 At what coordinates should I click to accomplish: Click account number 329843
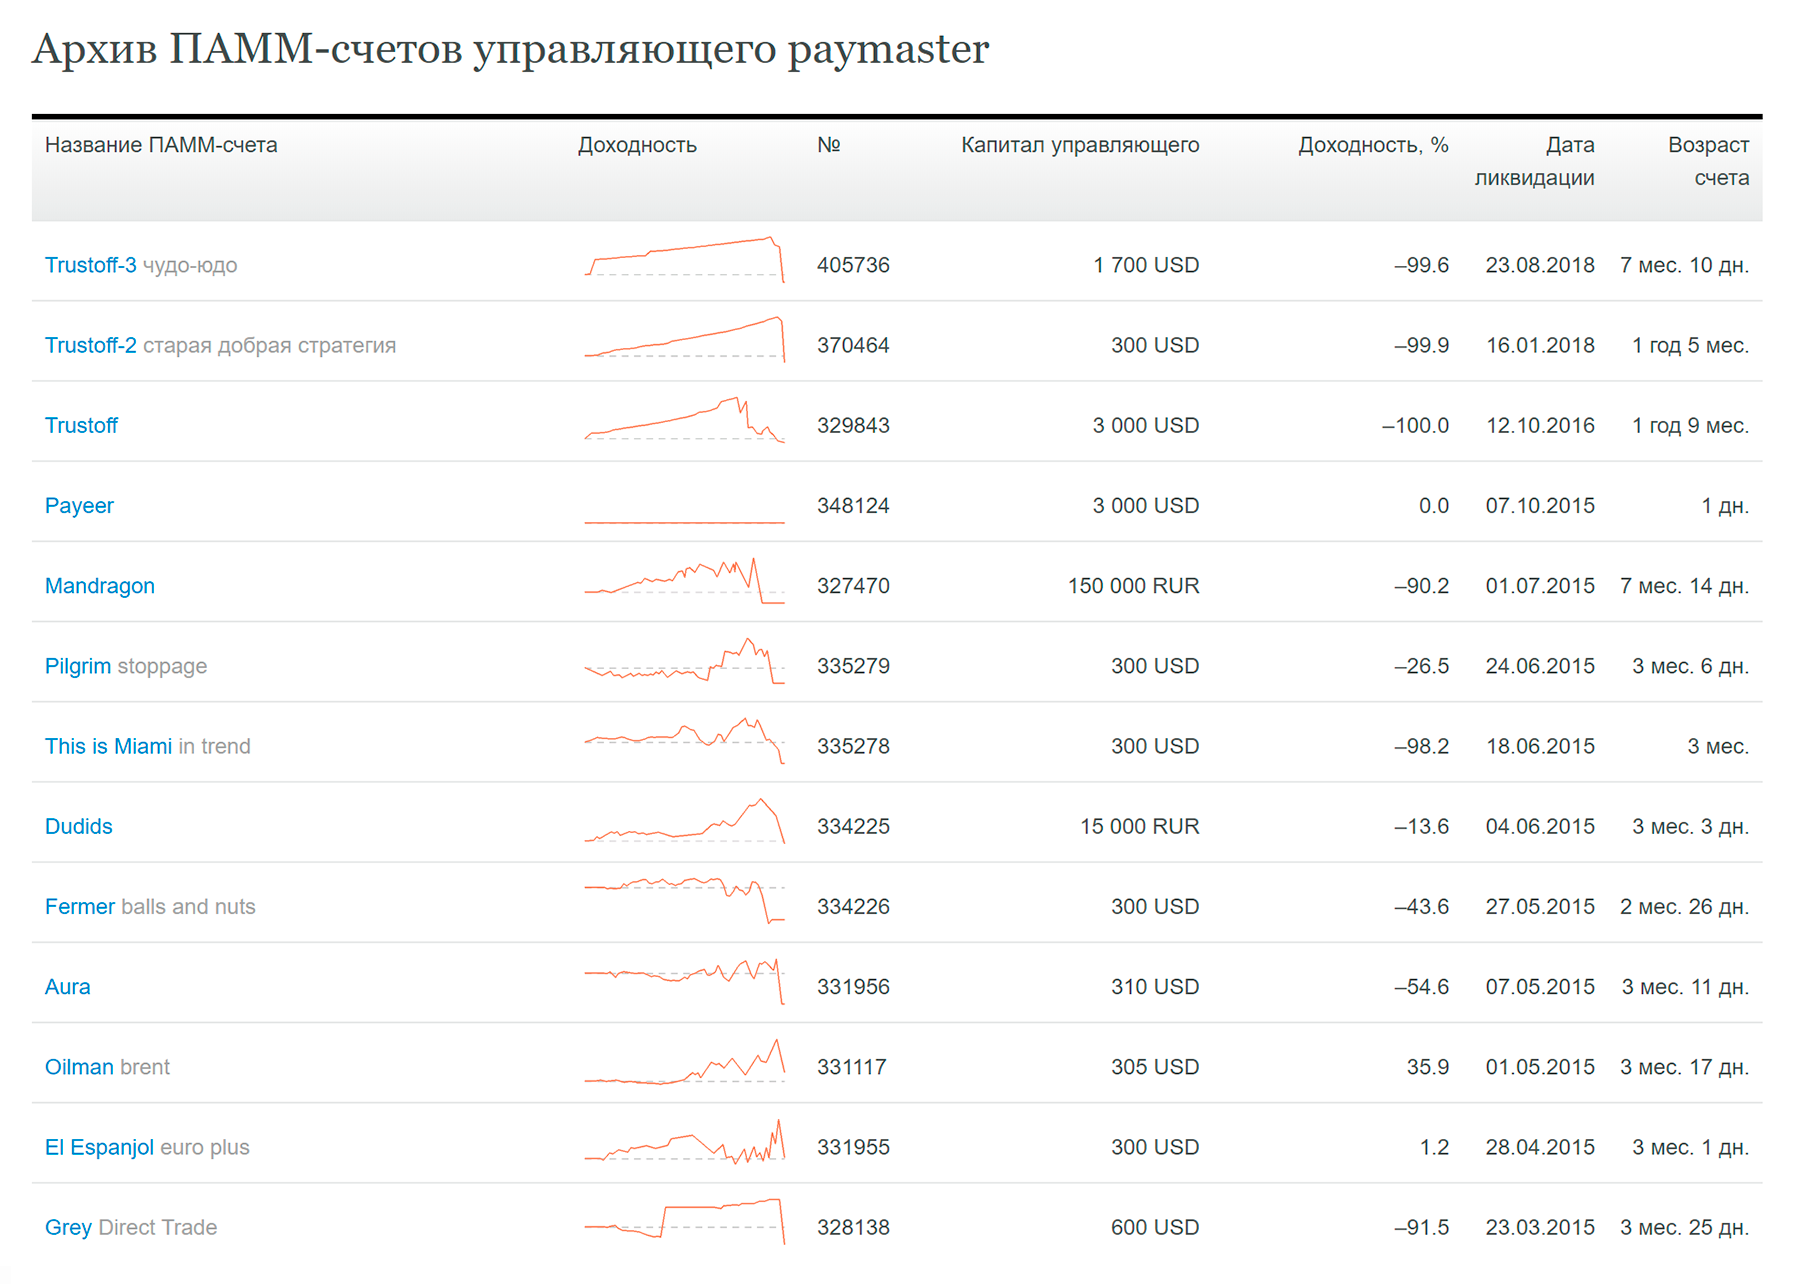(853, 425)
